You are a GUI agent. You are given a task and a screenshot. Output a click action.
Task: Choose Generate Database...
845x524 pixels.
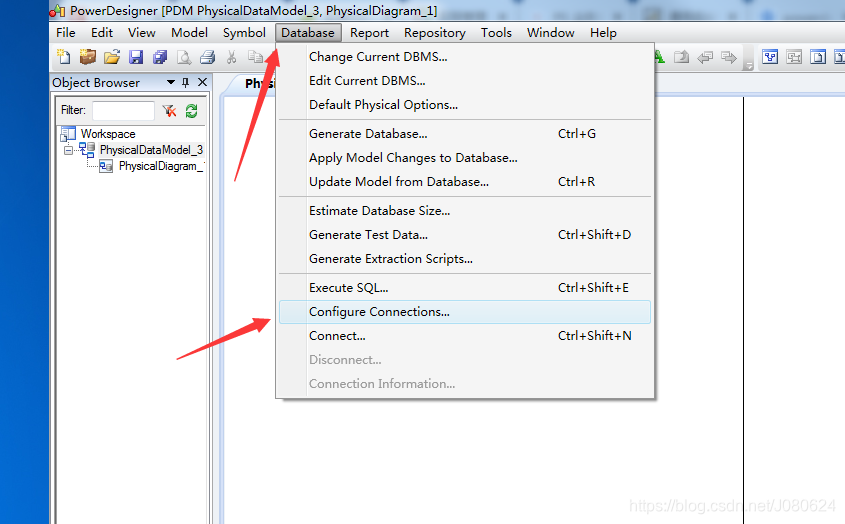point(465,134)
